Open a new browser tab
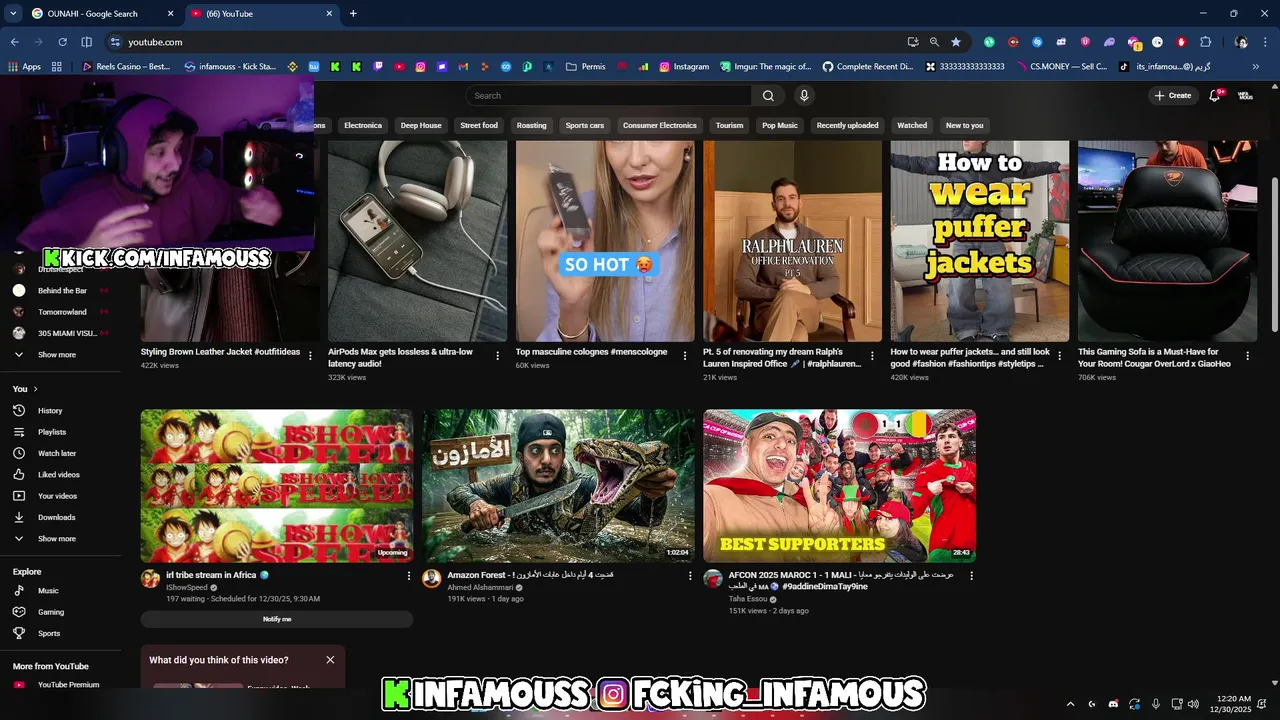Screen dimensions: 1280x720 [353, 14]
